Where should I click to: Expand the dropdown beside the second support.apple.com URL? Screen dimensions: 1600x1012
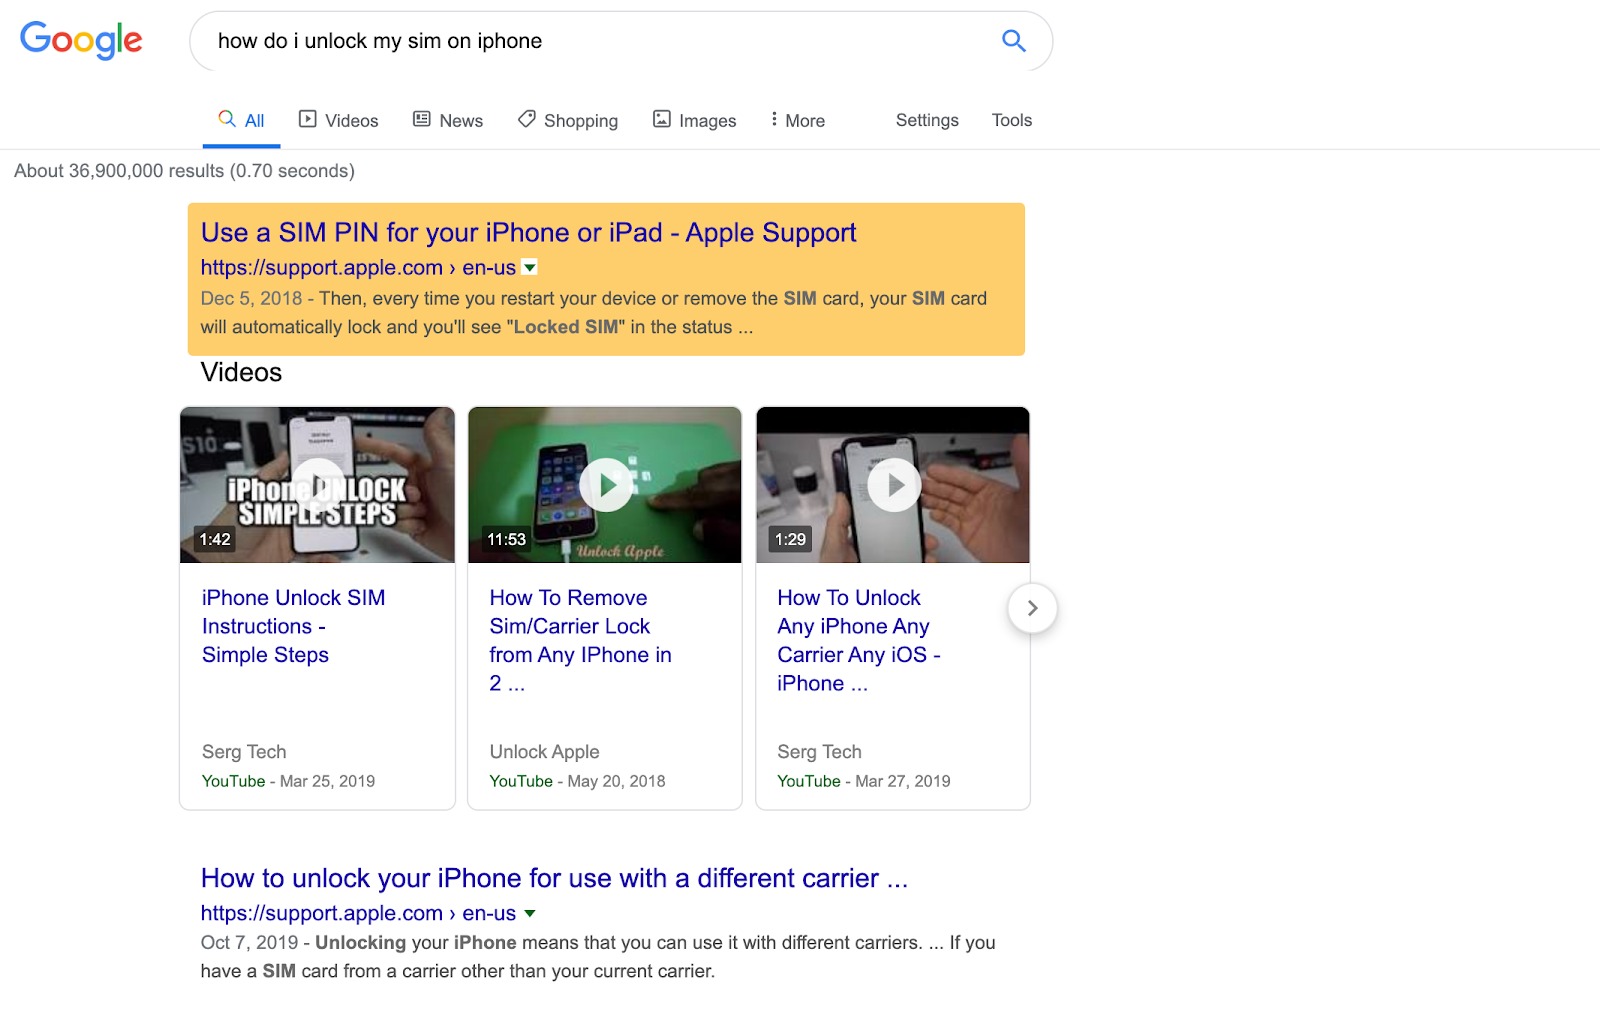coord(531,913)
